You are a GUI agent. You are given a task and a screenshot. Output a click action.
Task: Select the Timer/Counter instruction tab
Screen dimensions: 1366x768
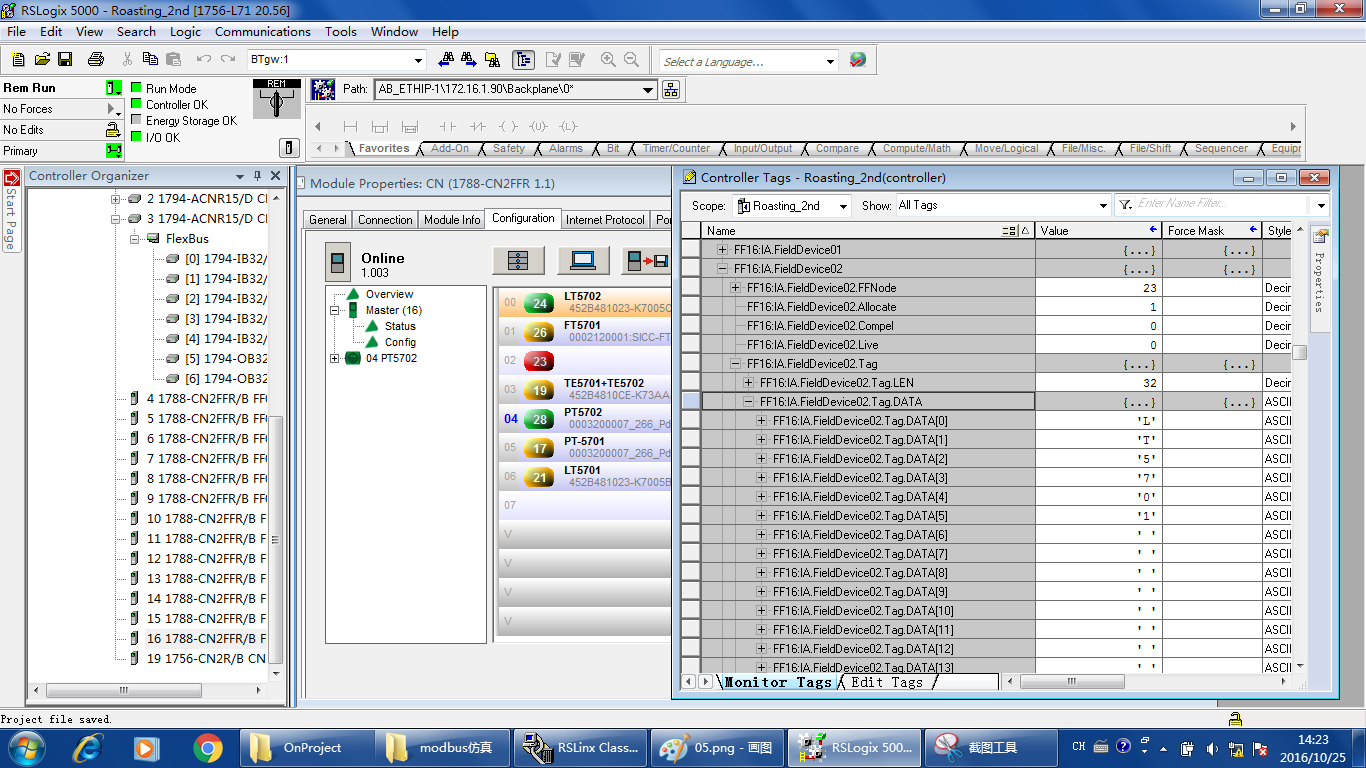pos(676,149)
